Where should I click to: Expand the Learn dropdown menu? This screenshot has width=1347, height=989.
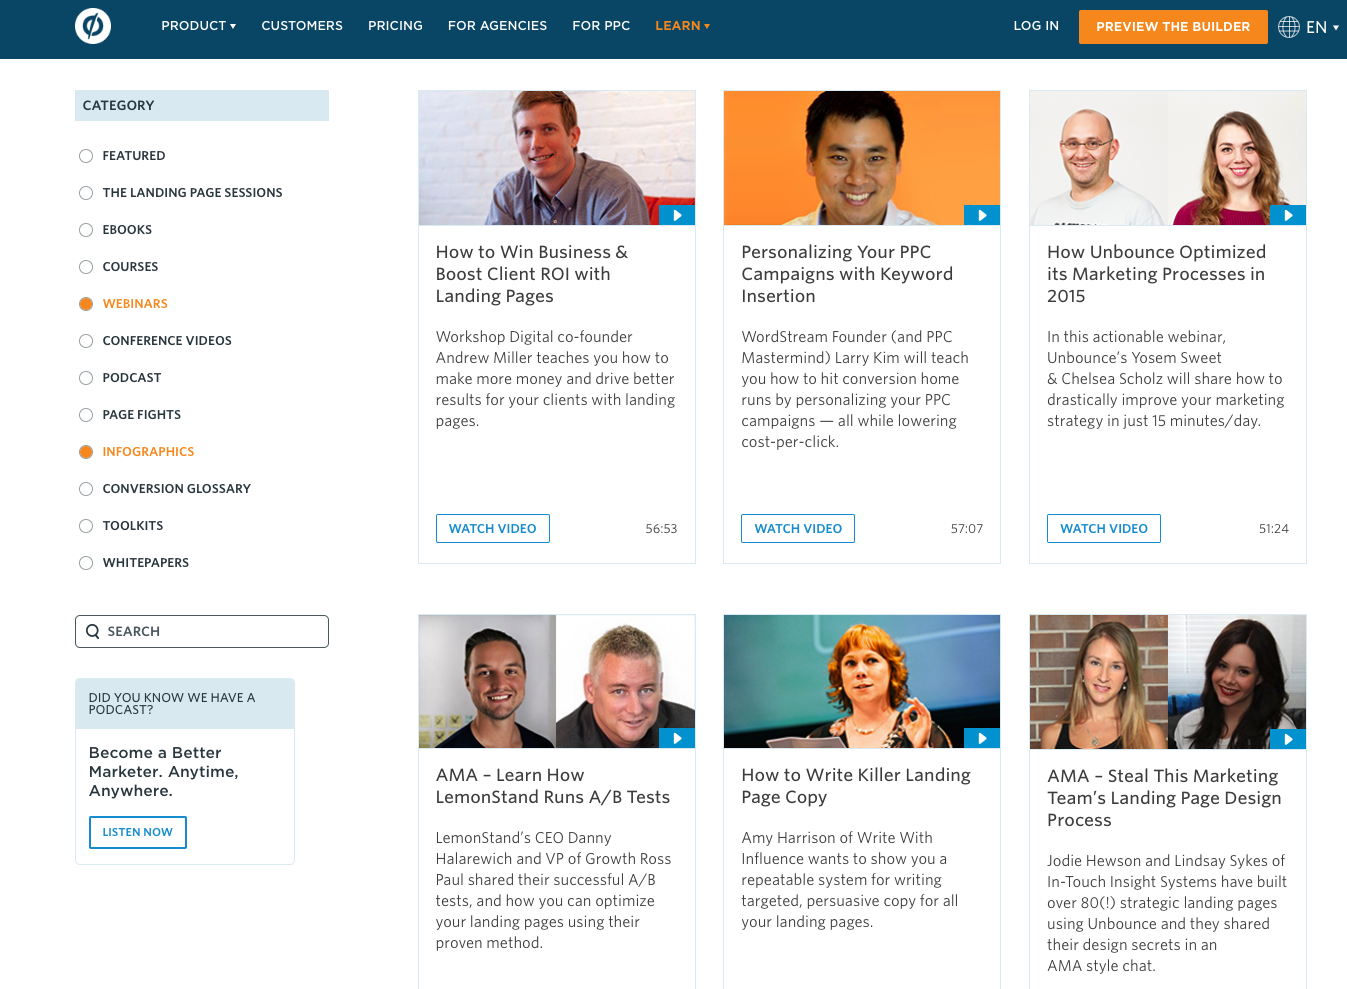pos(682,26)
